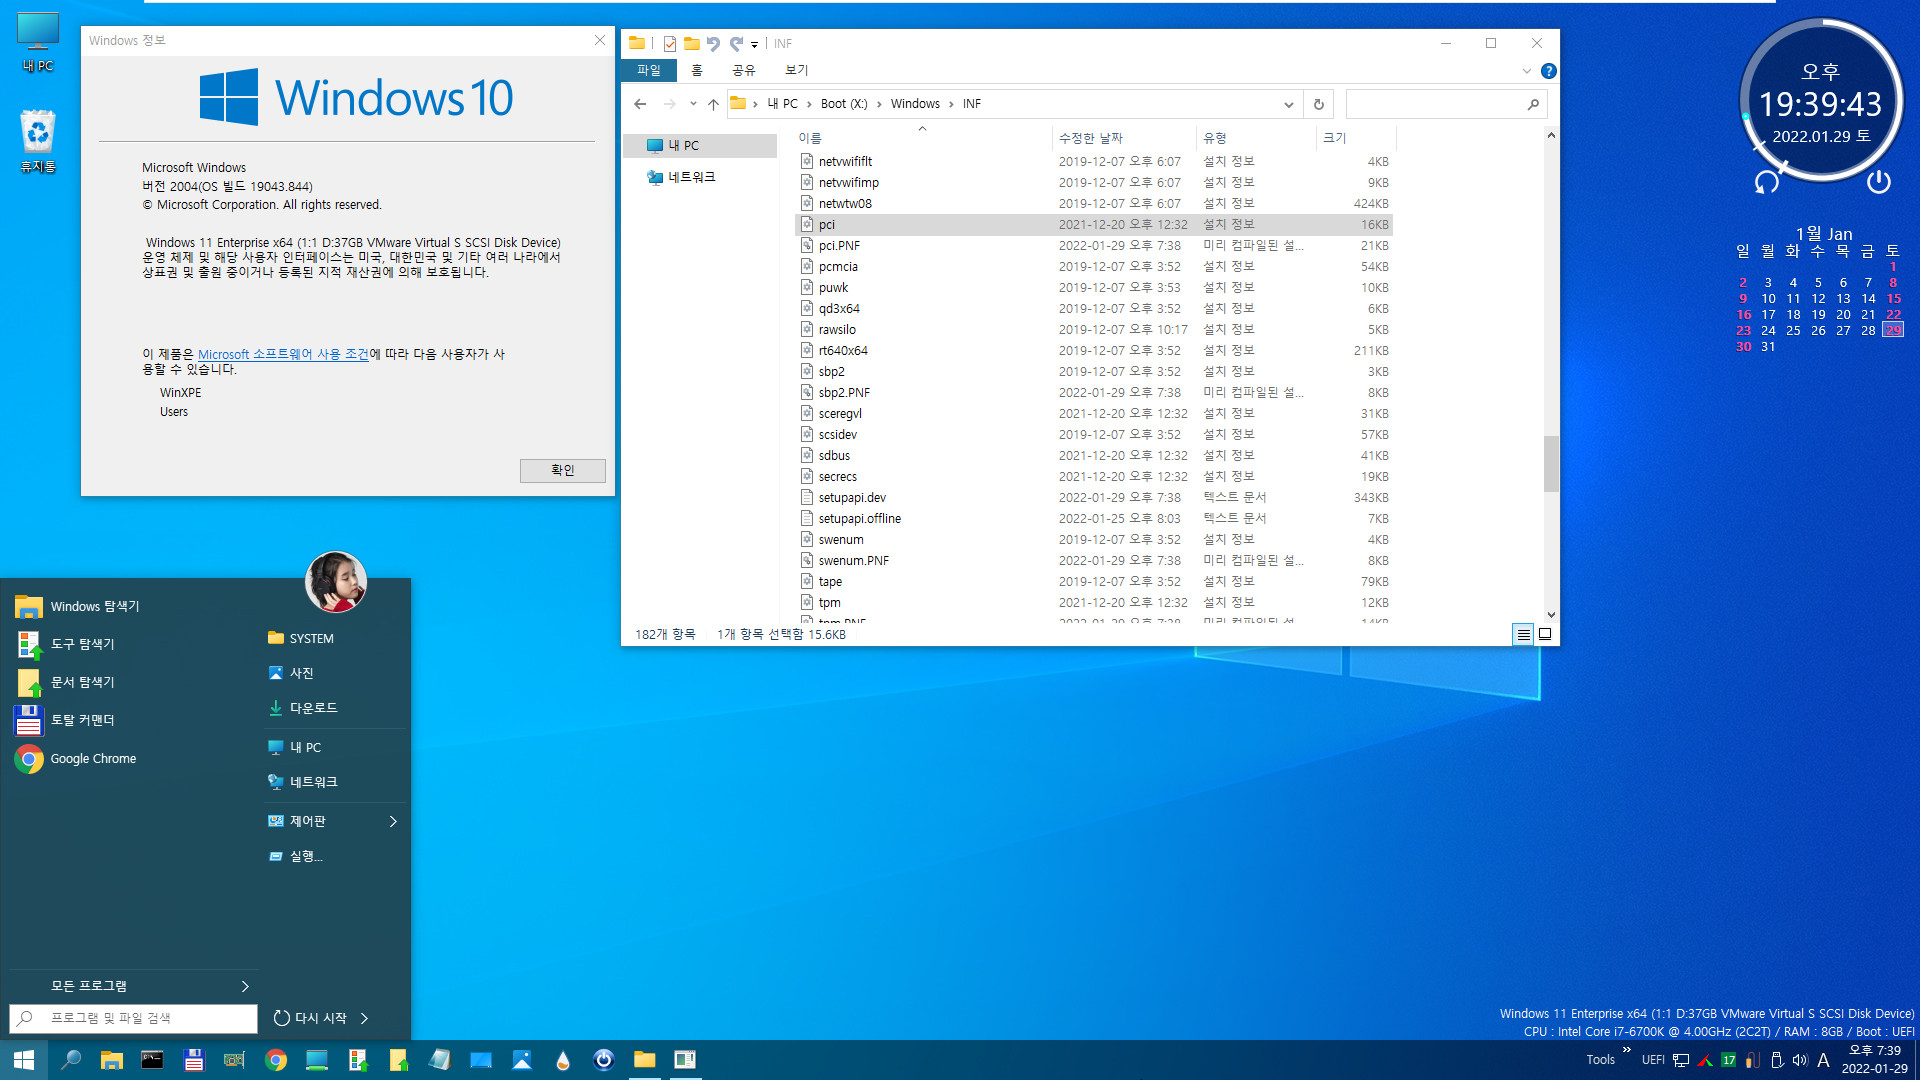Go up one folder in Explorer
This screenshot has width=1920, height=1080.
[x=713, y=104]
